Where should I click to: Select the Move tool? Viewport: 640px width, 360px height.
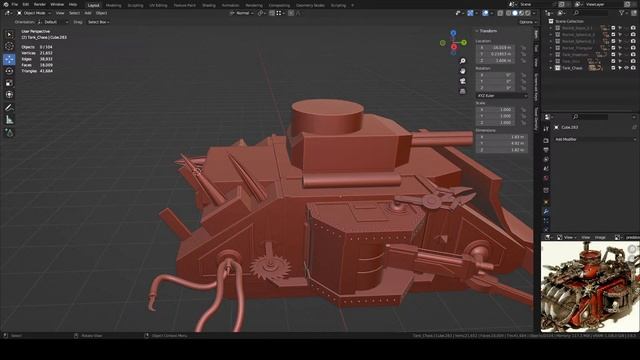coord(9,59)
